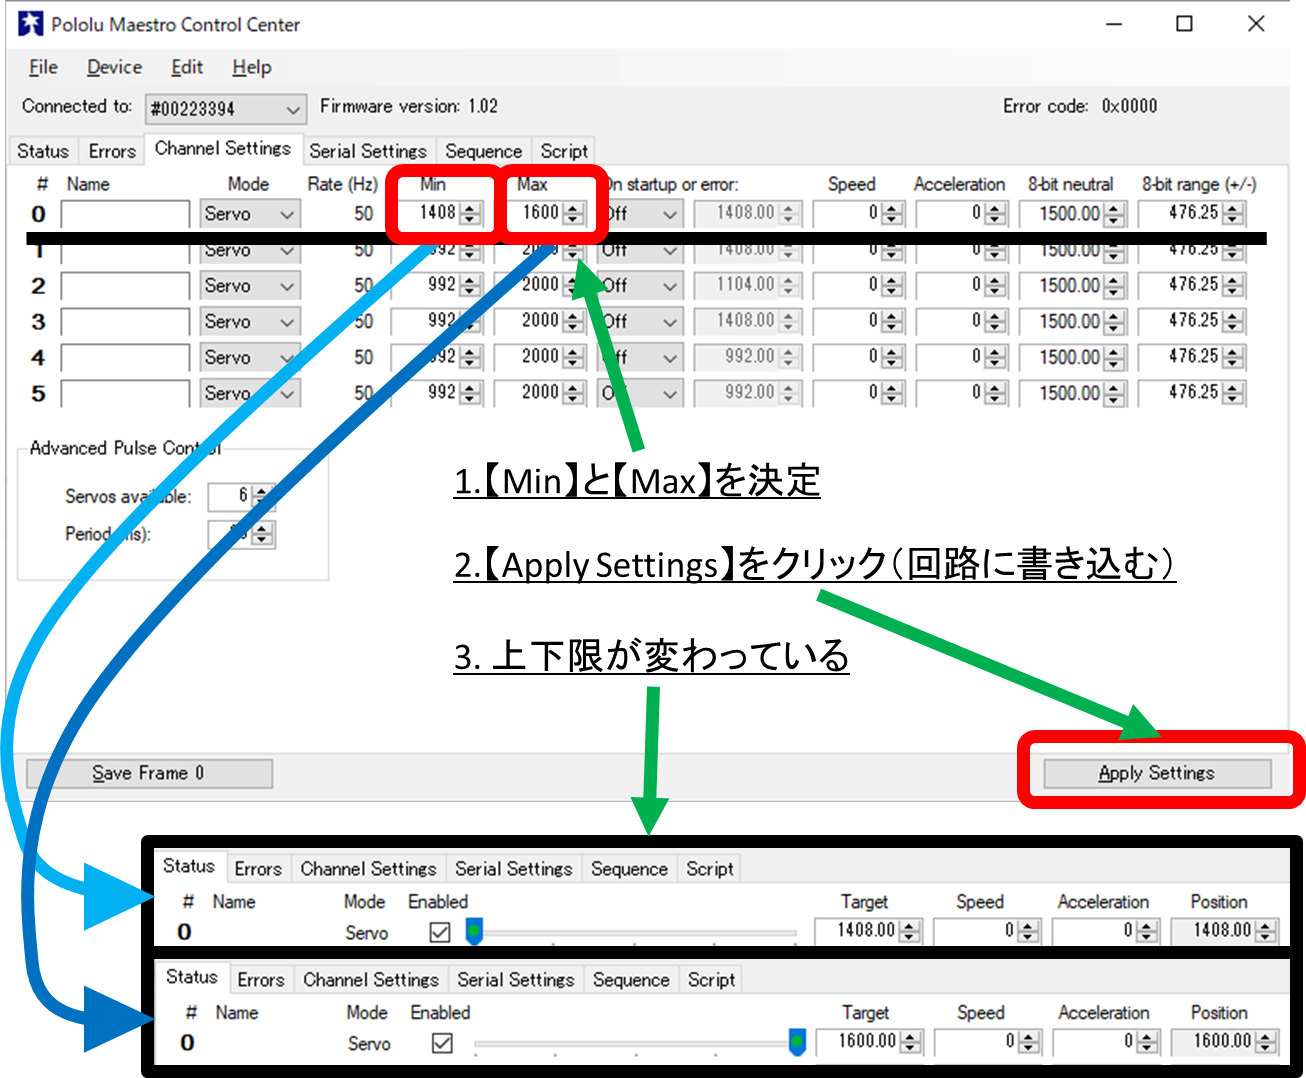The width and height of the screenshot is (1306, 1078).
Task: Increase channel 0 Acceleration with up arrow
Action: pos(995,208)
